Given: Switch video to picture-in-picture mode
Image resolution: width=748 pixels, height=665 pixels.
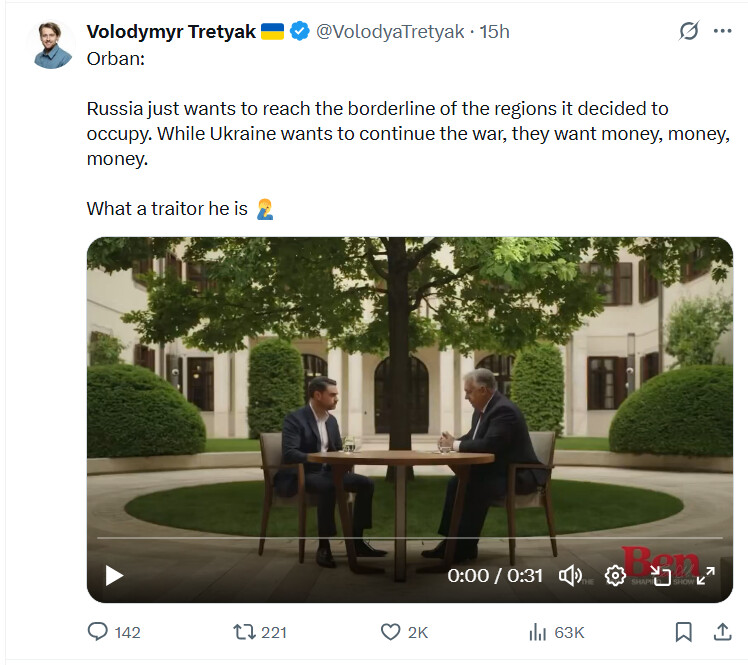Looking at the screenshot, I should click(x=661, y=575).
